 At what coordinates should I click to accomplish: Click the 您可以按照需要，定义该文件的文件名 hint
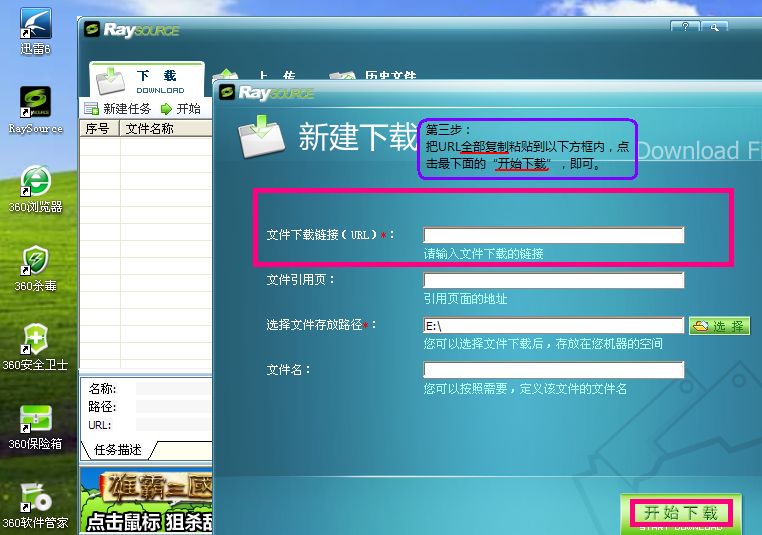525,389
